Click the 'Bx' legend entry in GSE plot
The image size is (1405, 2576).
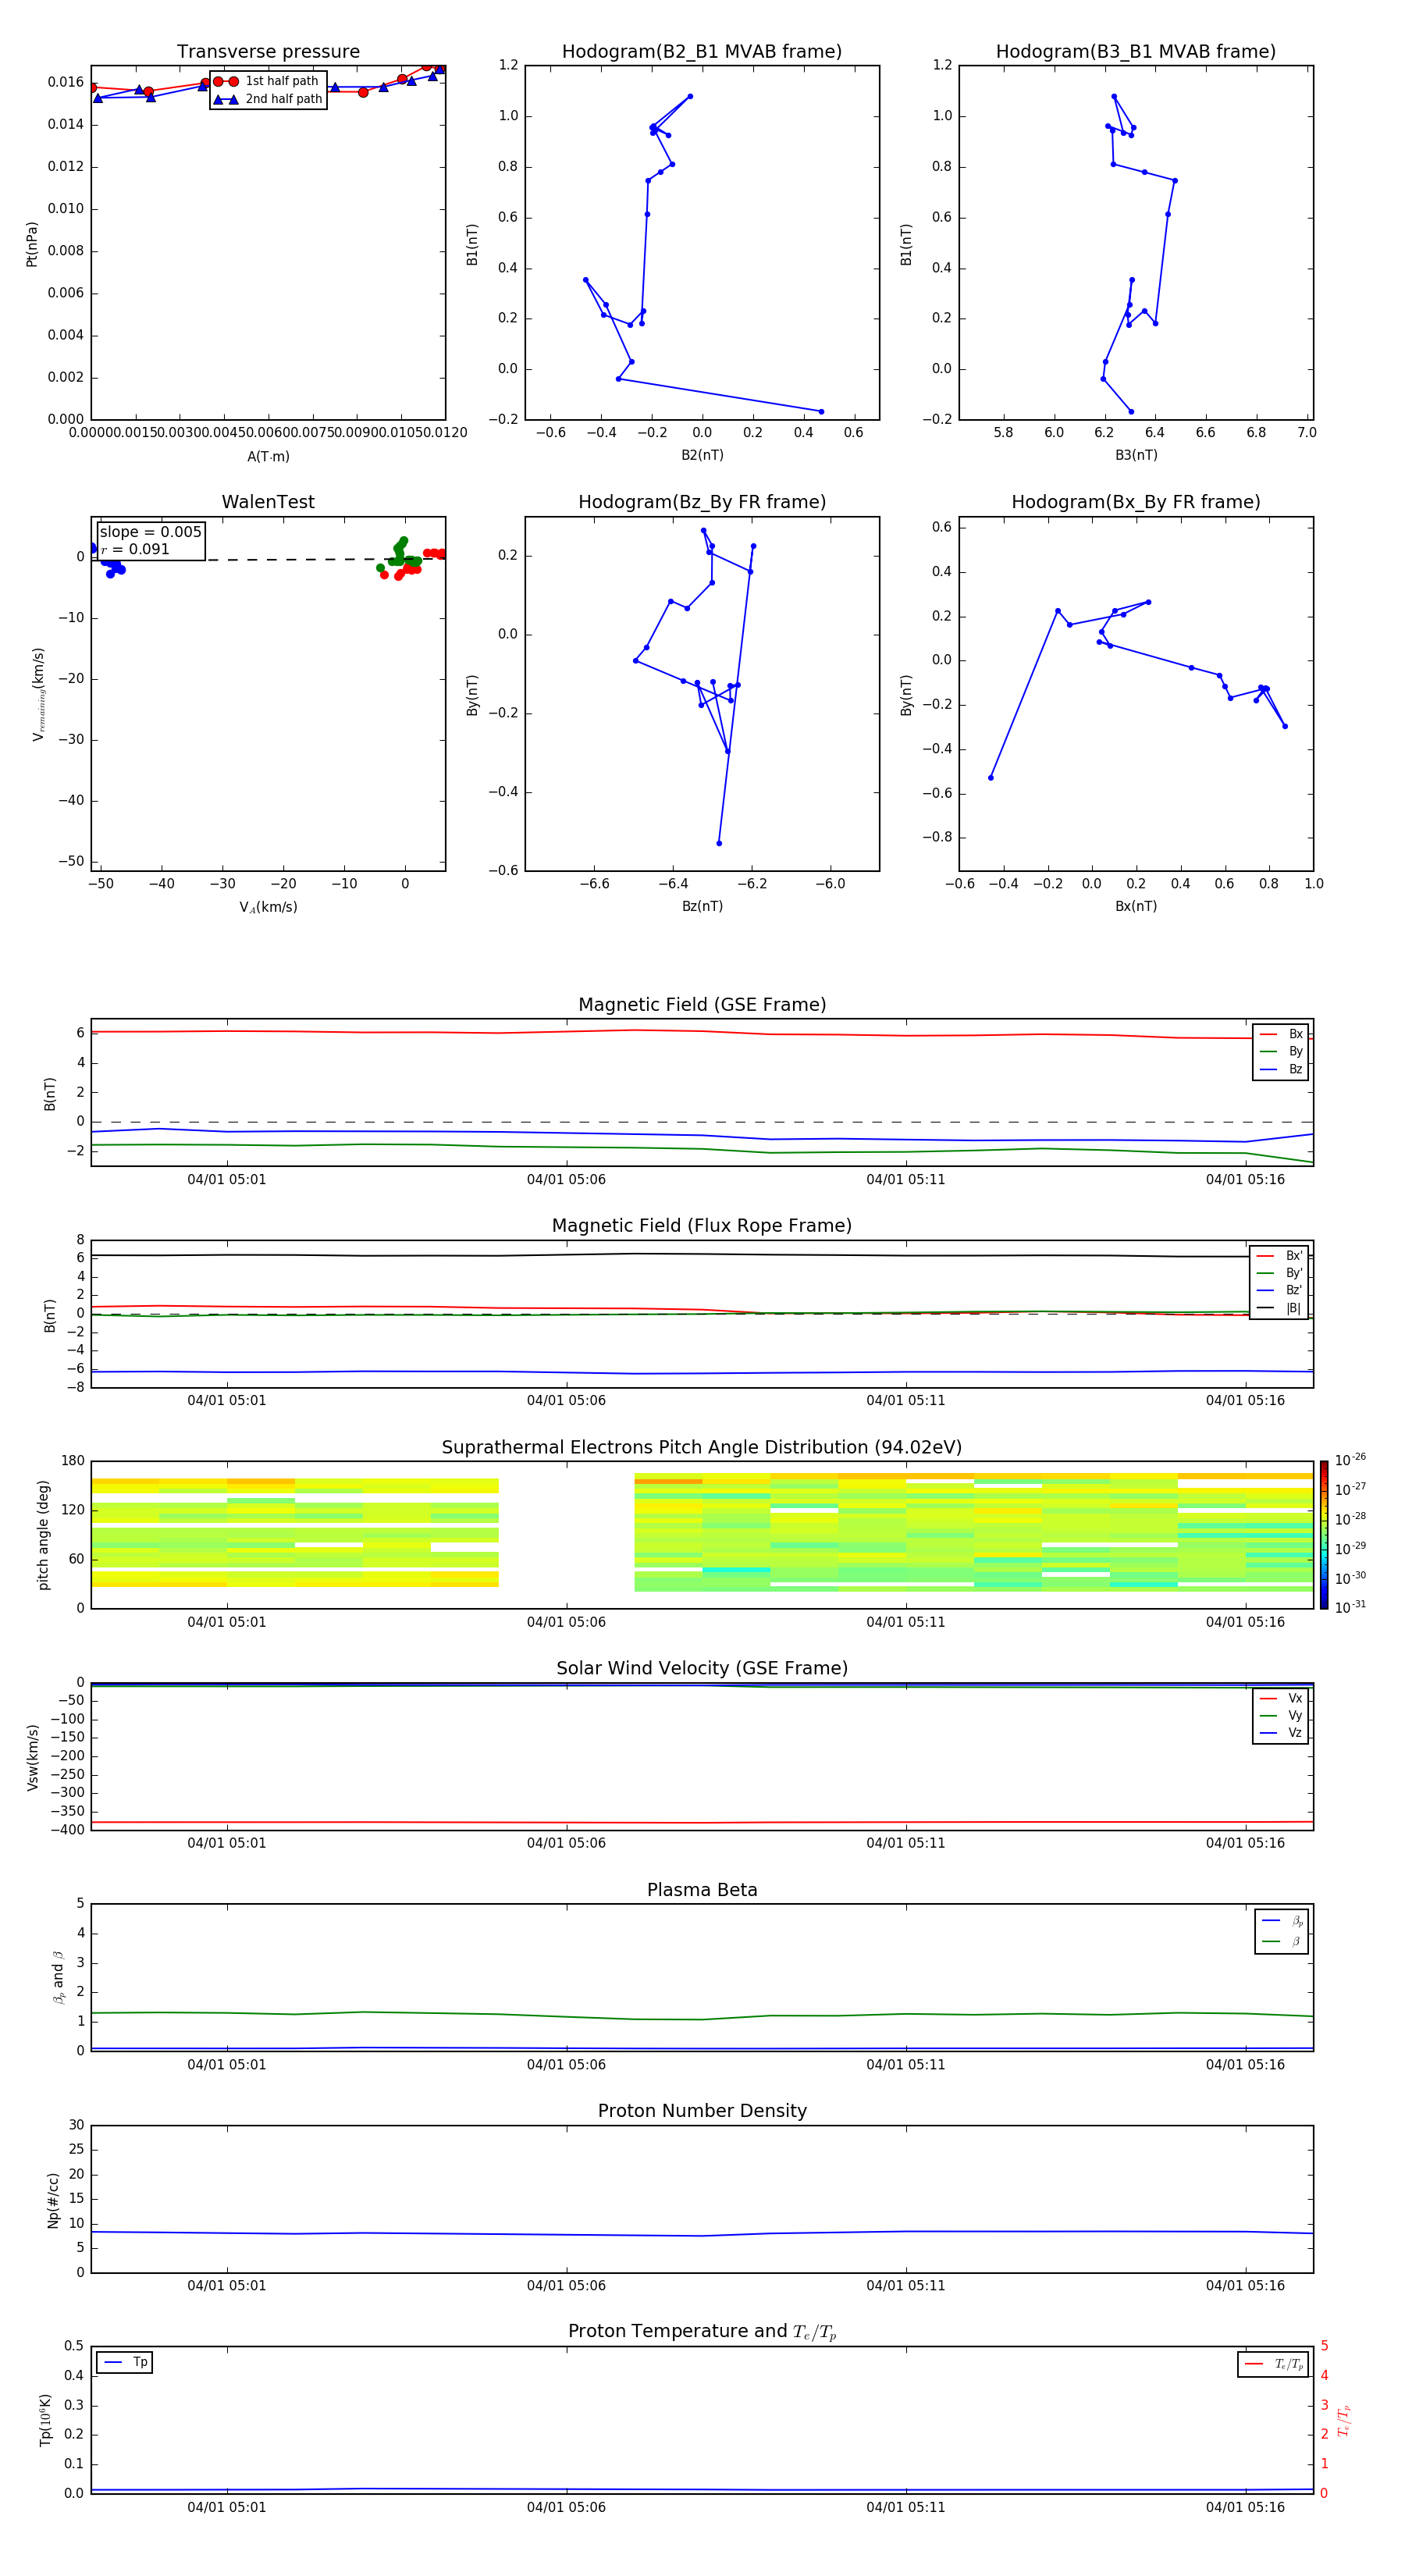coord(1281,1034)
